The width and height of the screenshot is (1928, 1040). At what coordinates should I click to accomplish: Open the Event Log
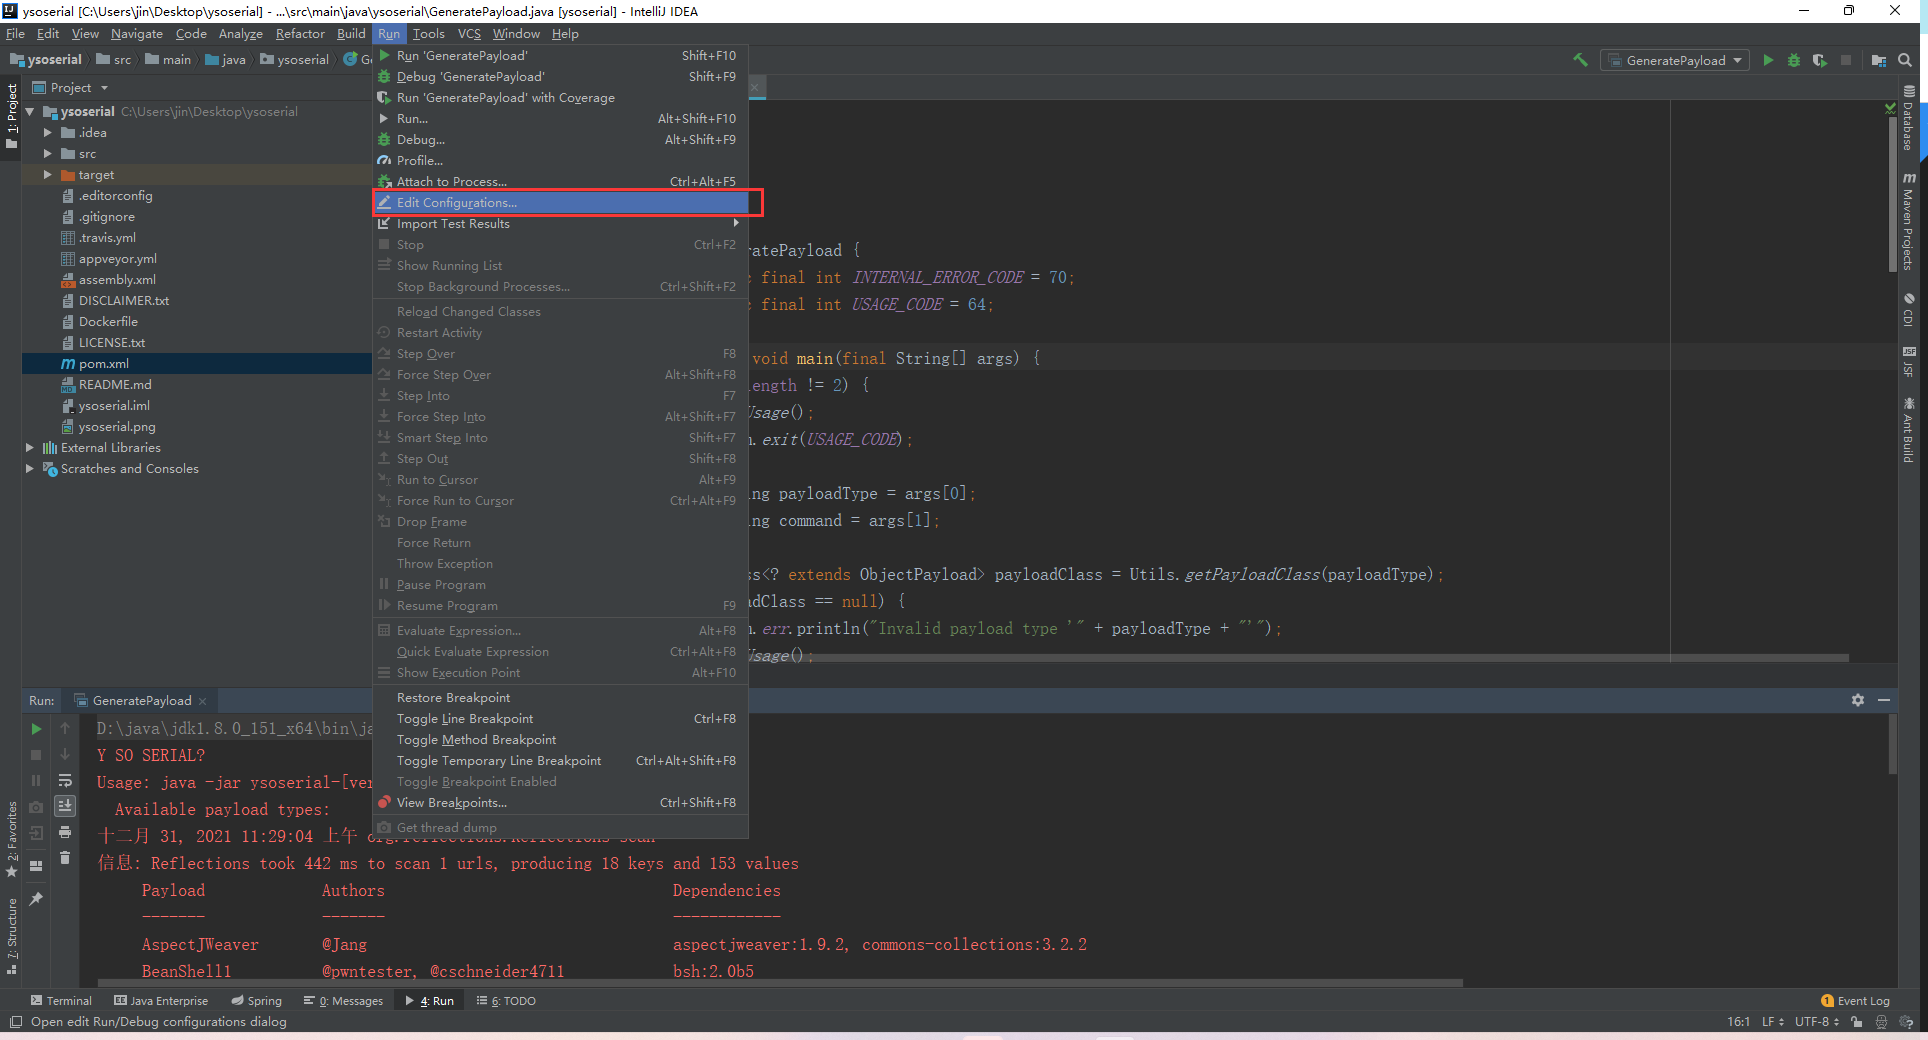tap(1856, 1001)
